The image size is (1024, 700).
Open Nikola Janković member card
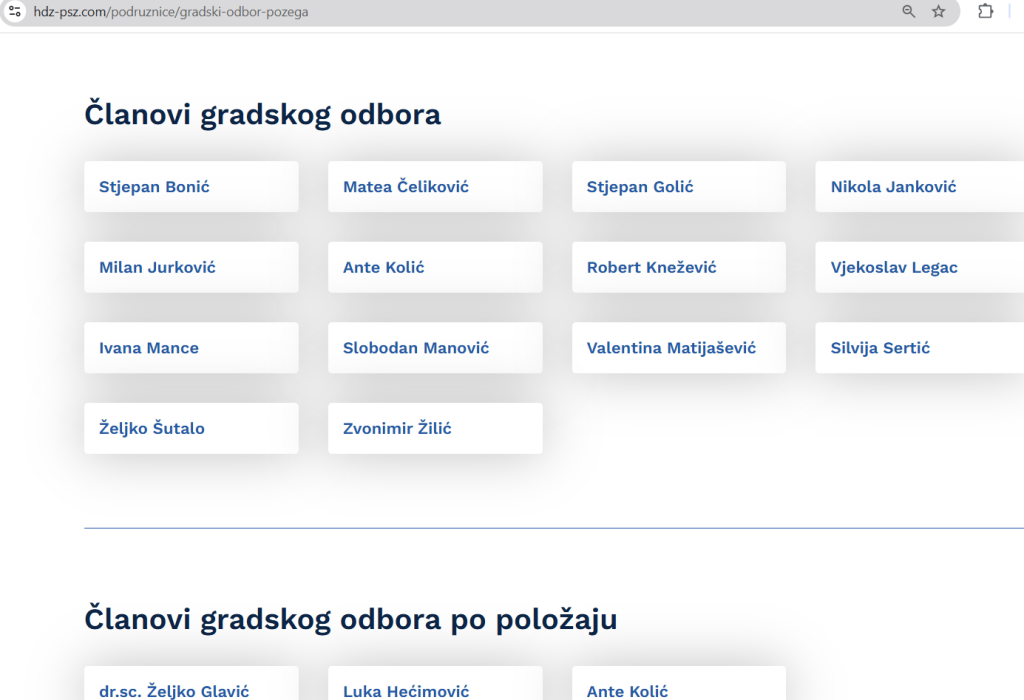pyautogui.click(x=920, y=187)
